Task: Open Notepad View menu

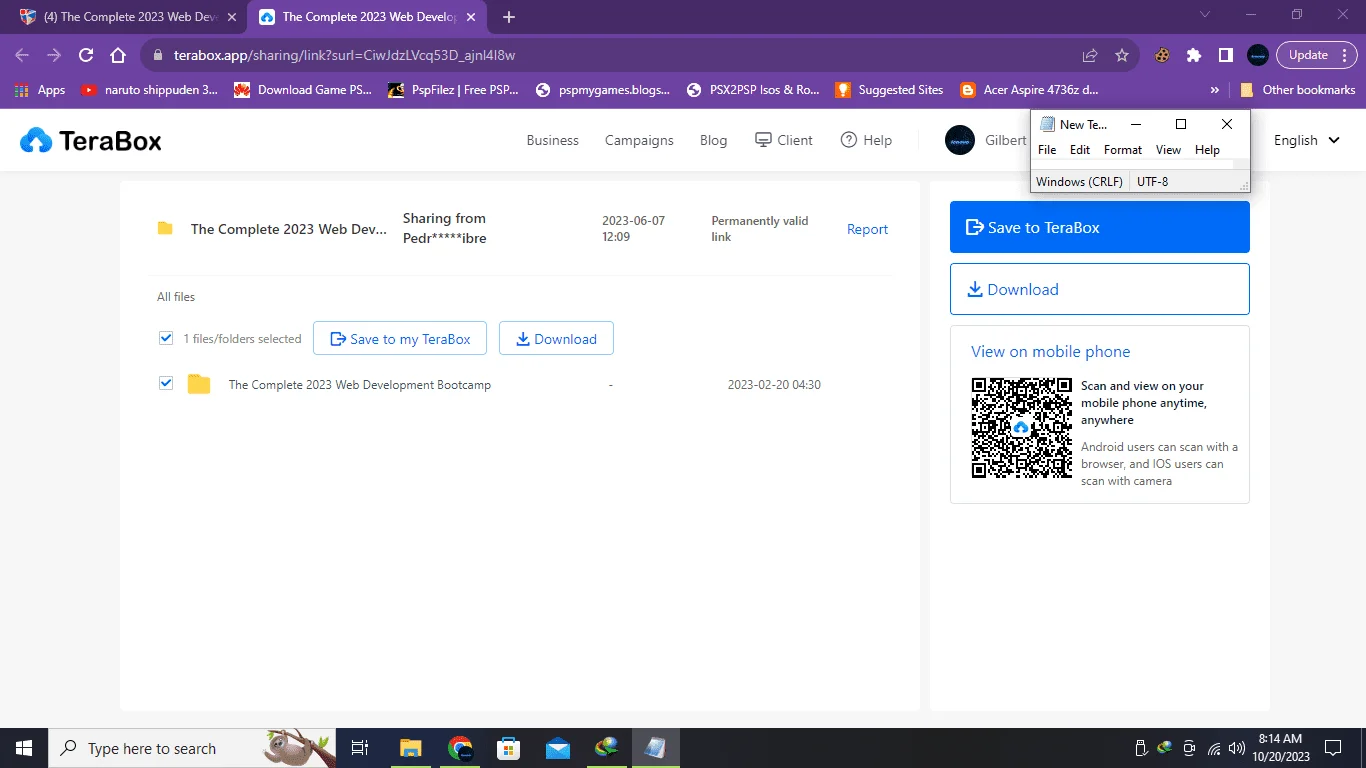Action: (1168, 150)
